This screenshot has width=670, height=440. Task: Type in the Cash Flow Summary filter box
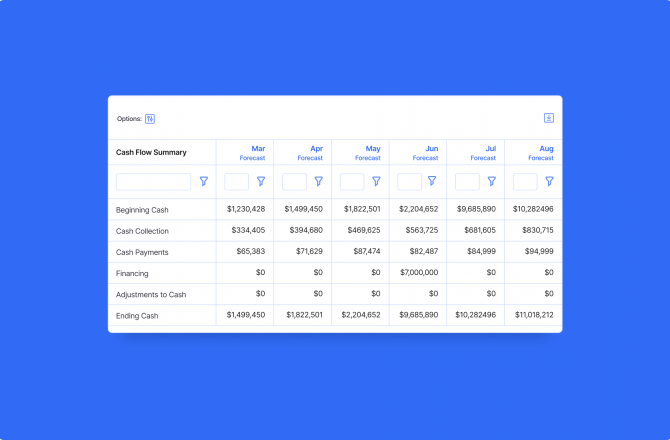coord(153,182)
